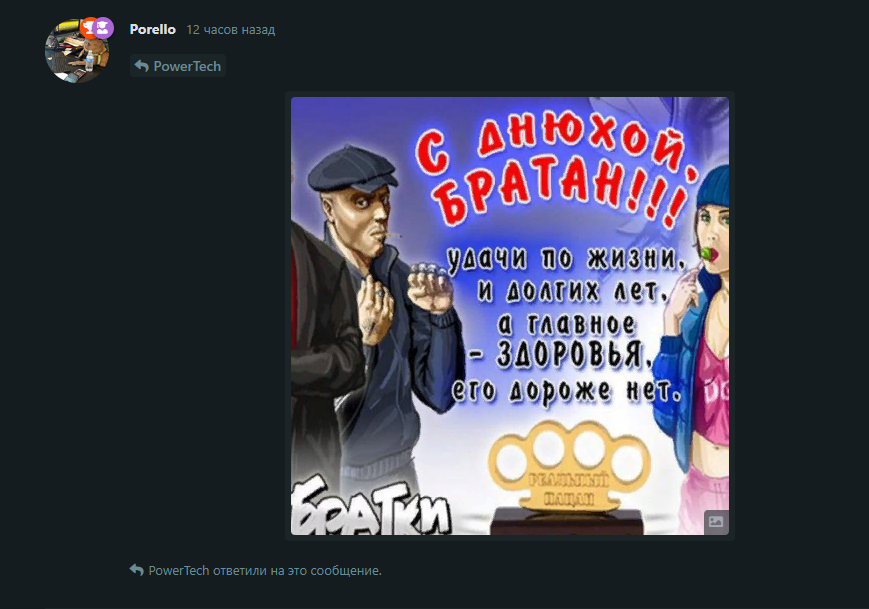Jump to the quoted PowerTech message chip
The height and width of the screenshot is (609, 869).
(178, 66)
